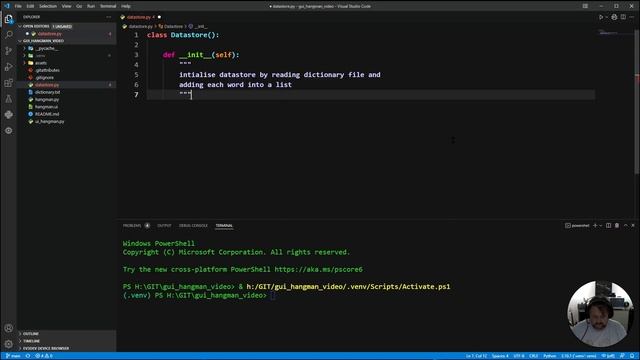Open the Edit menu
The height and width of the screenshot is (360, 640).
[30, 6]
